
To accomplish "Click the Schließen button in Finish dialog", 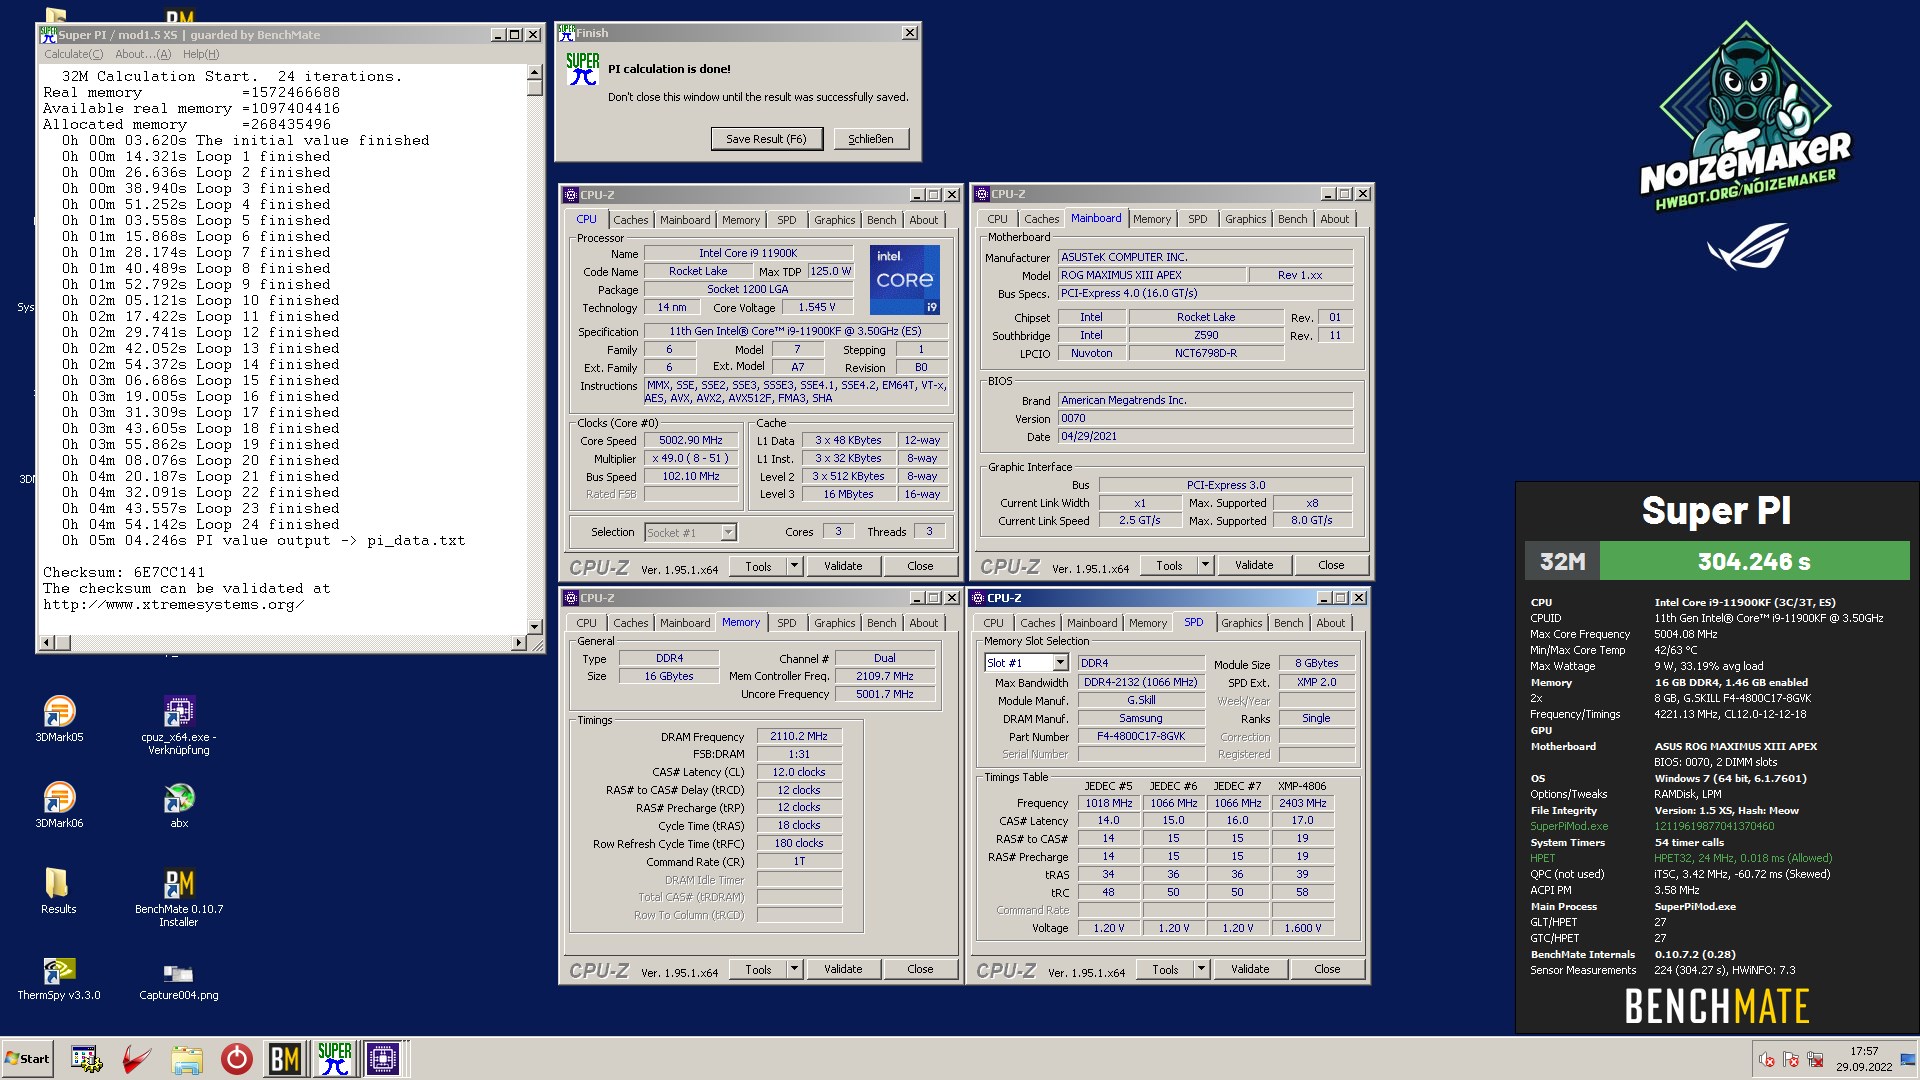I will pos(871,139).
